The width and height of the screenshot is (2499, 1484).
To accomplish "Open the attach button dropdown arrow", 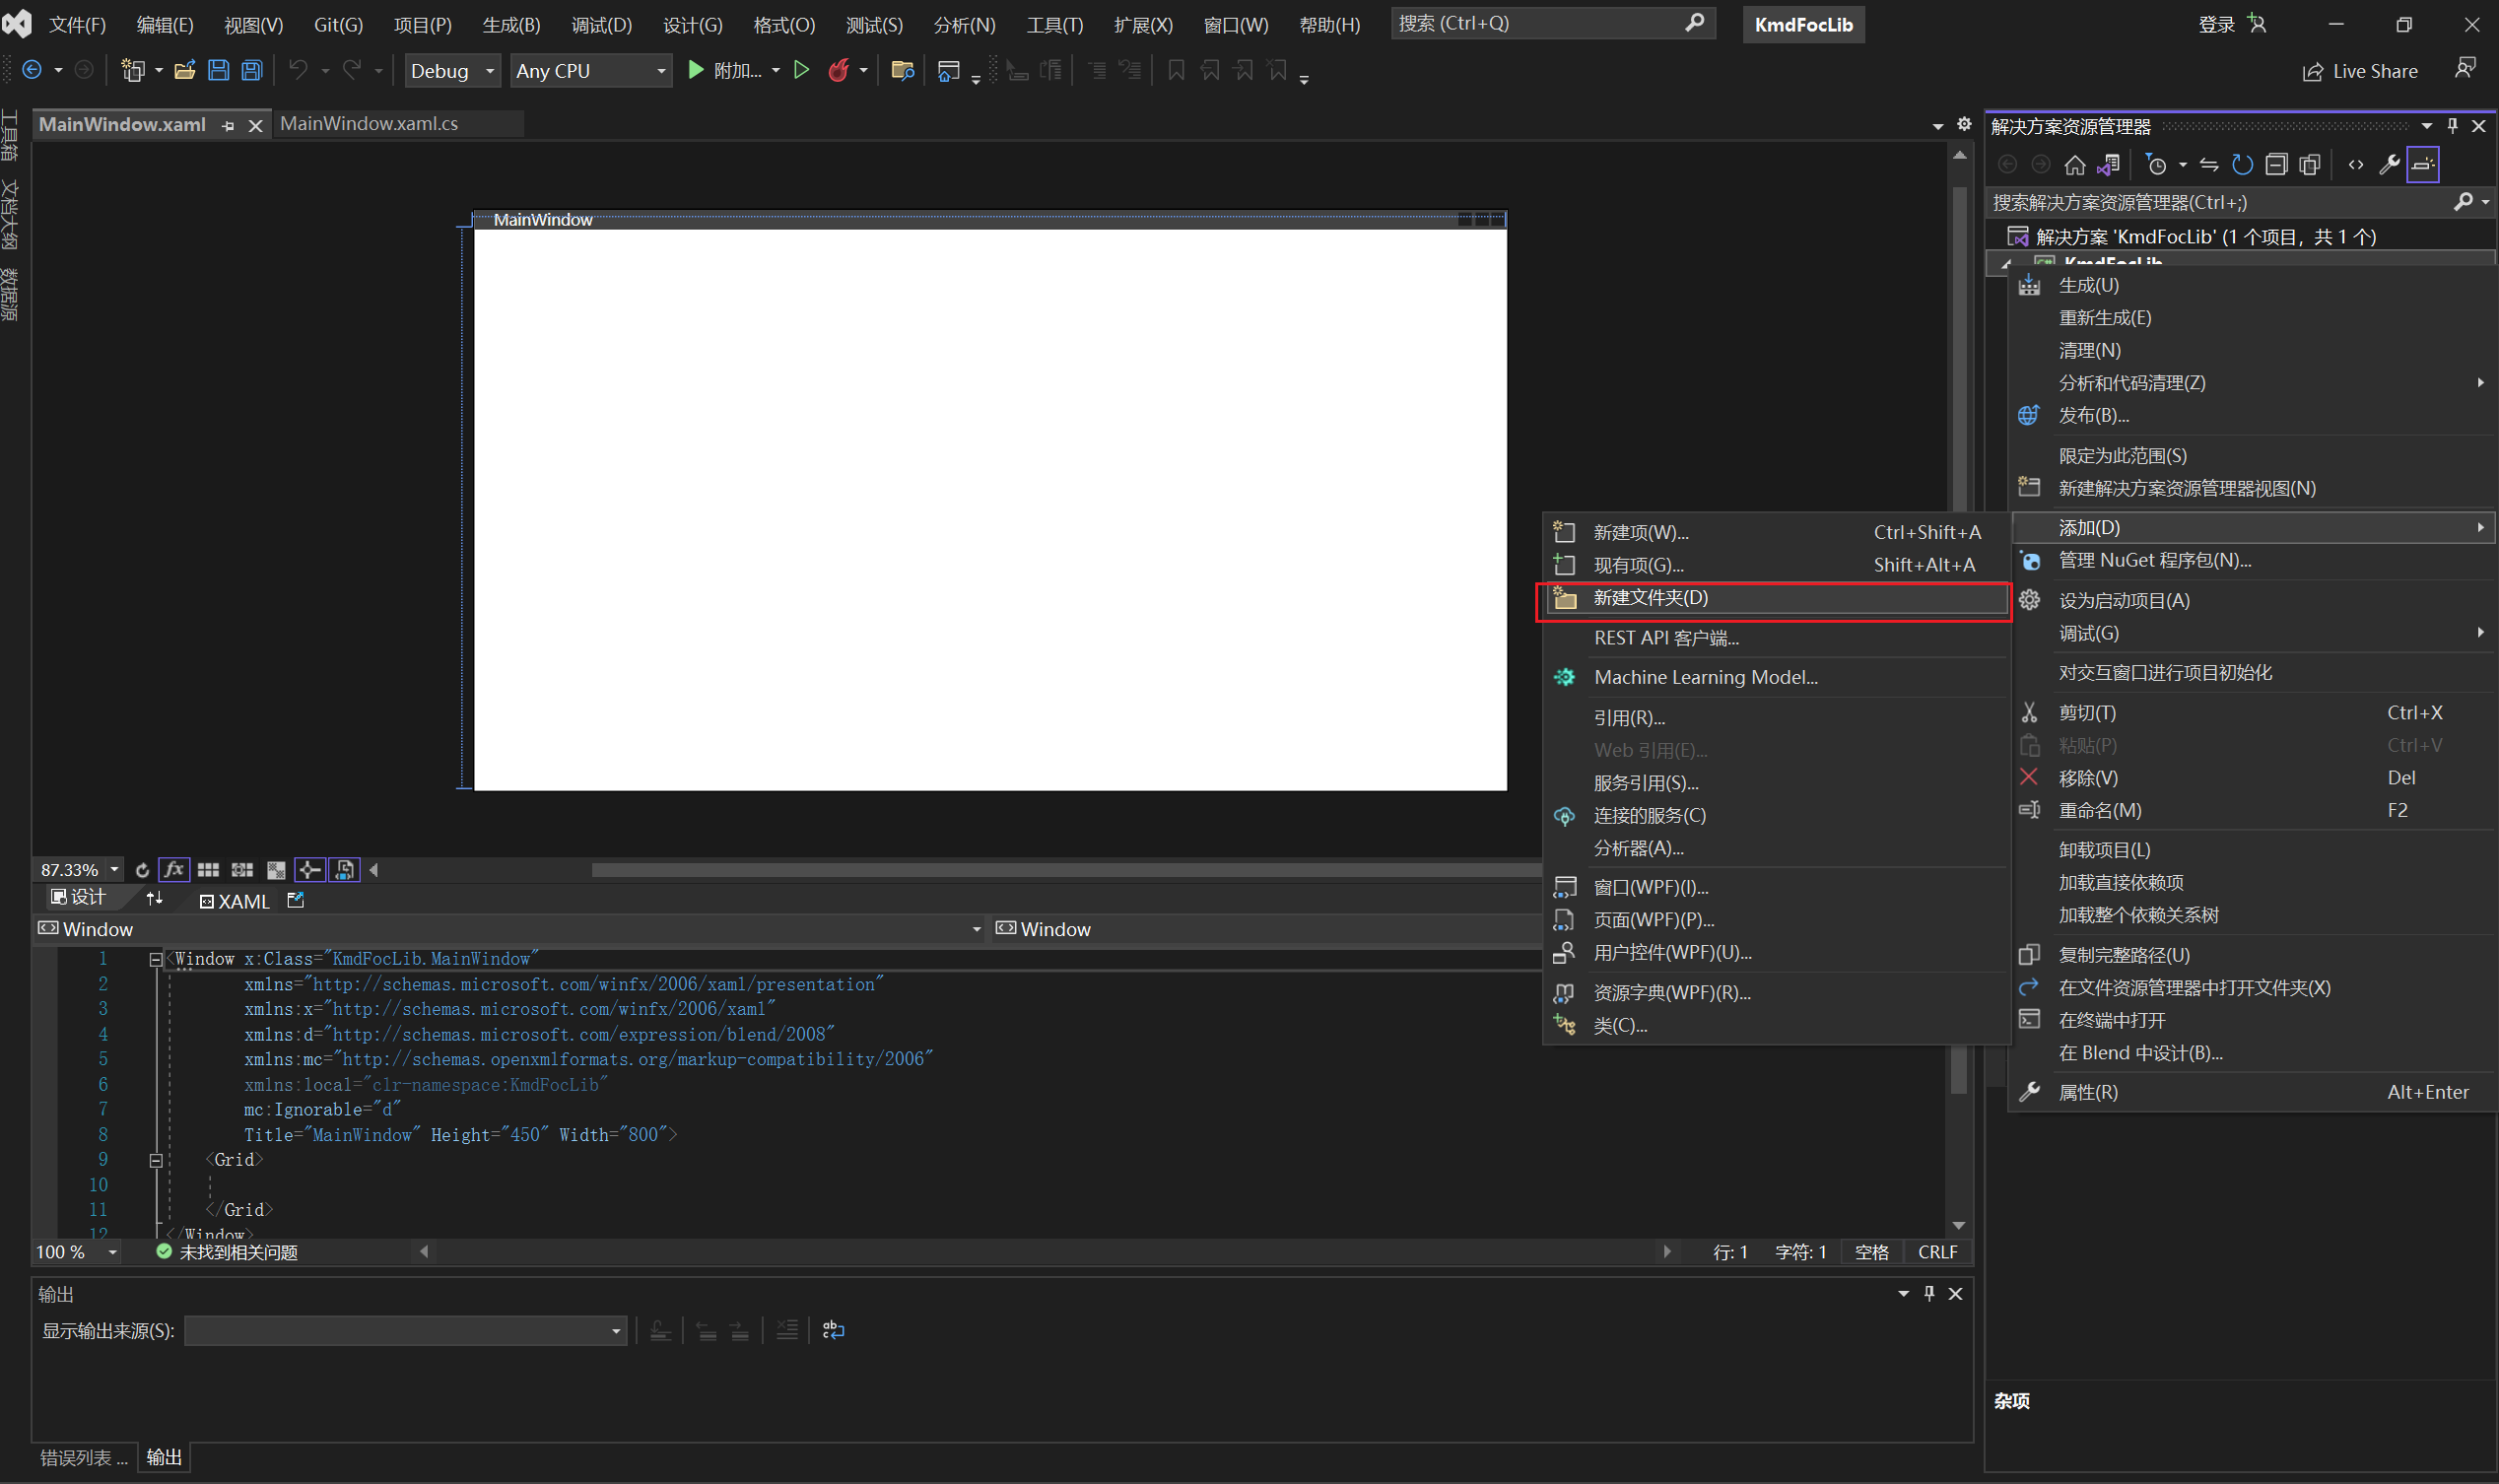I will click(776, 71).
